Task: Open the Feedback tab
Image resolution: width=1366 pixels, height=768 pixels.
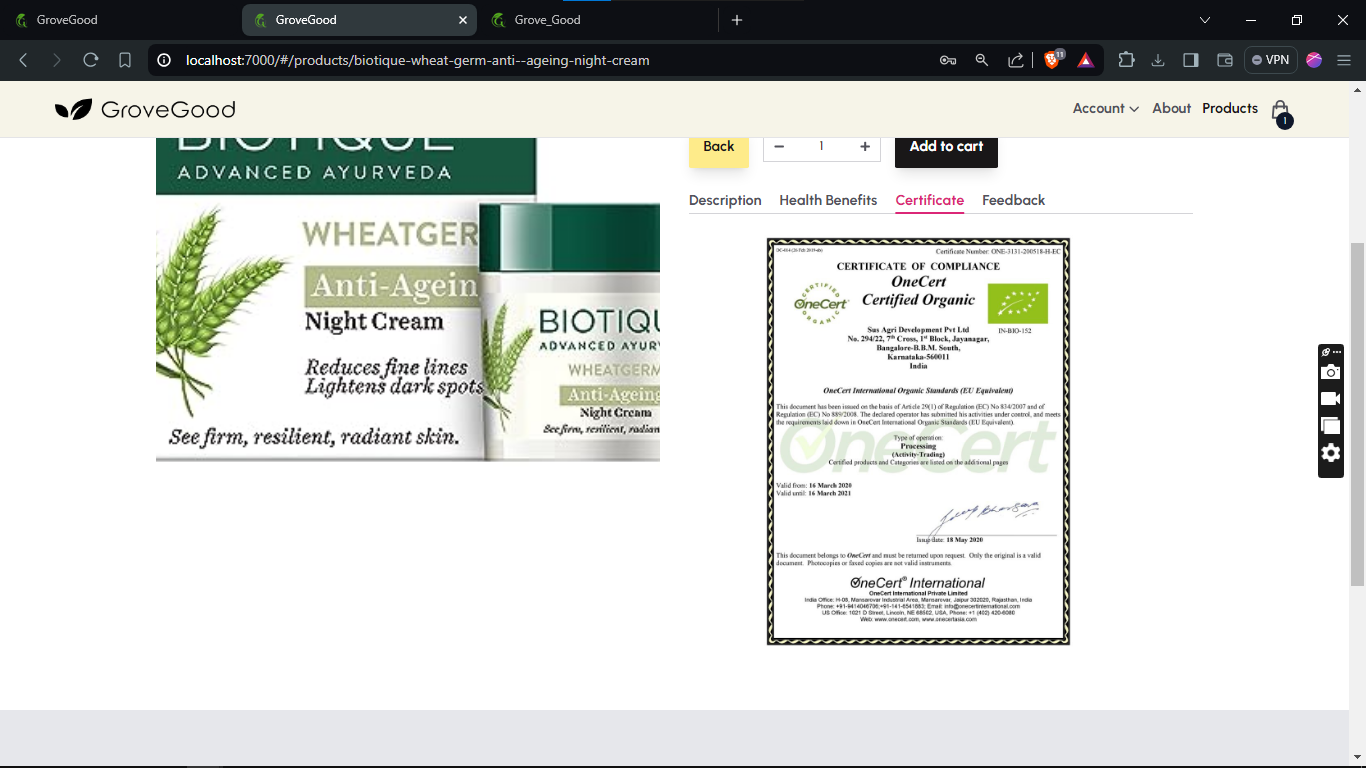Action: pos(1013,200)
